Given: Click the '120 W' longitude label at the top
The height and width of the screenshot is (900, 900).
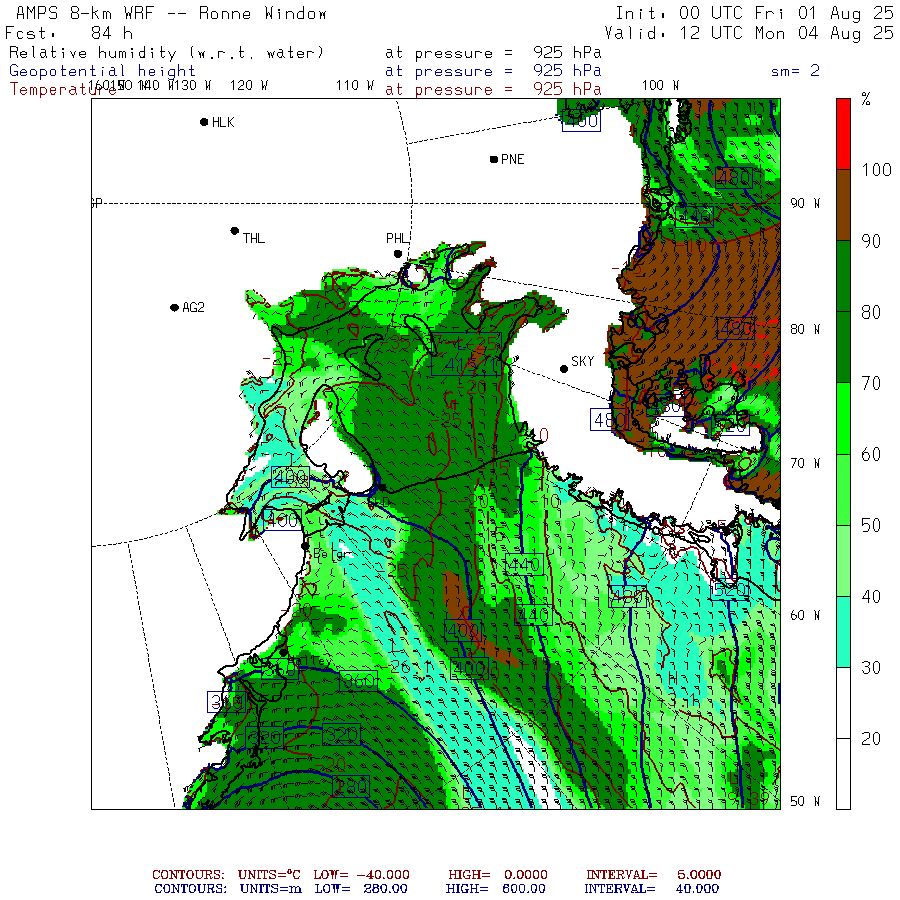Looking at the screenshot, I should 249,86.
